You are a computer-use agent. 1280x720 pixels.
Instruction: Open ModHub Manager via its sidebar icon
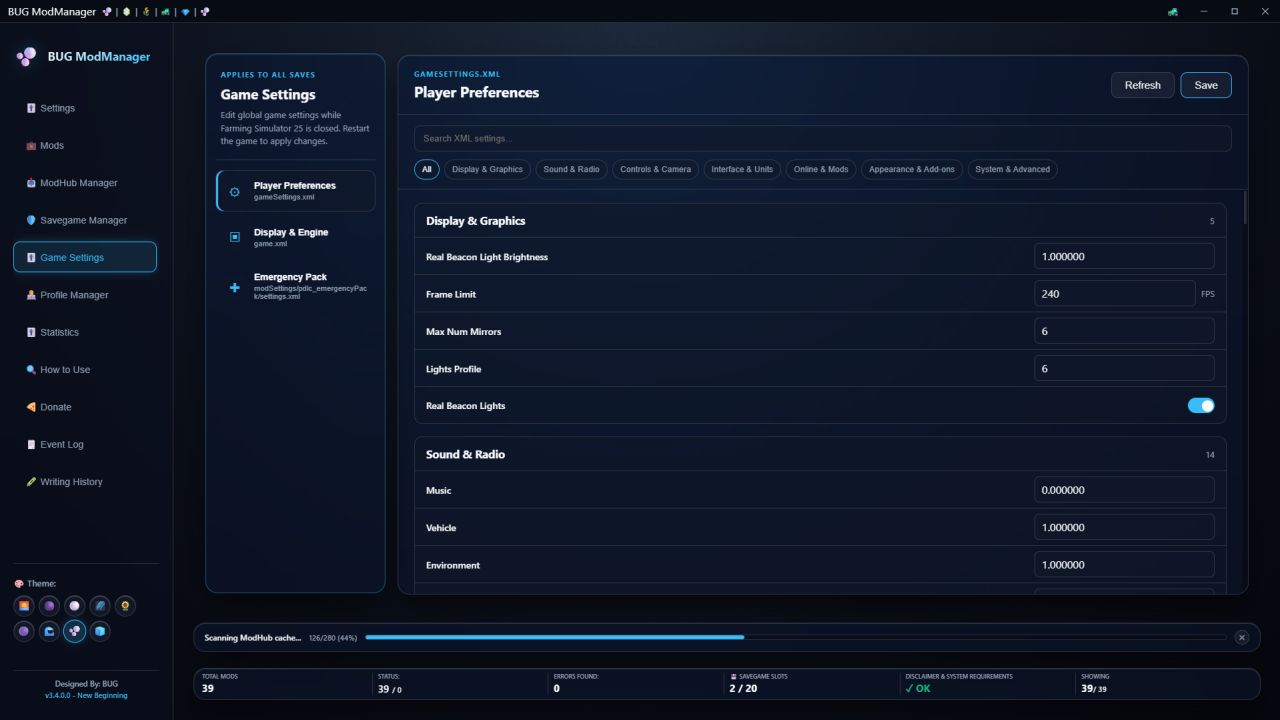tap(31, 183)
